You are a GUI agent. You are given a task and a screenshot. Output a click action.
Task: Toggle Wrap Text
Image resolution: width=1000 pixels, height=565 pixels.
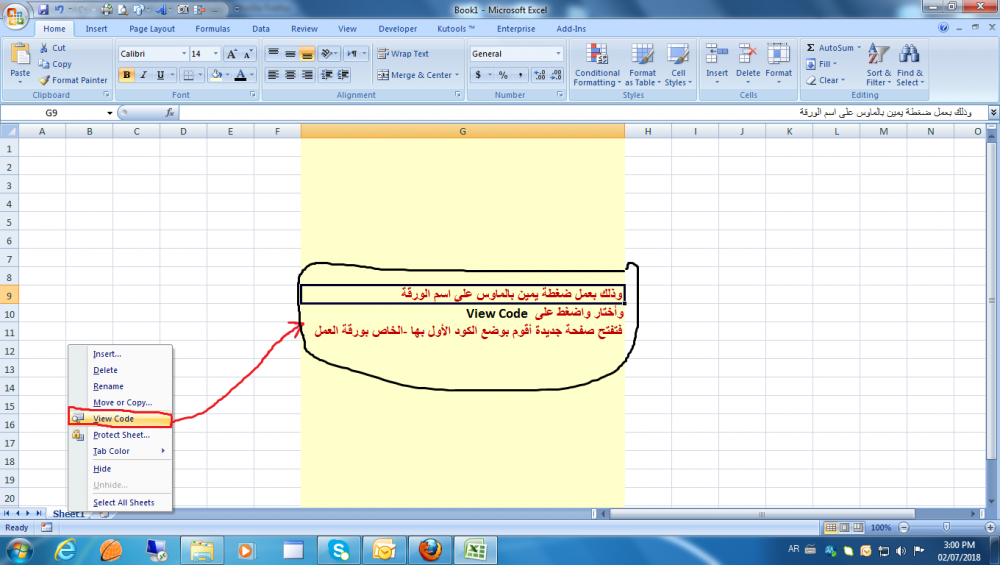[403, 54]
